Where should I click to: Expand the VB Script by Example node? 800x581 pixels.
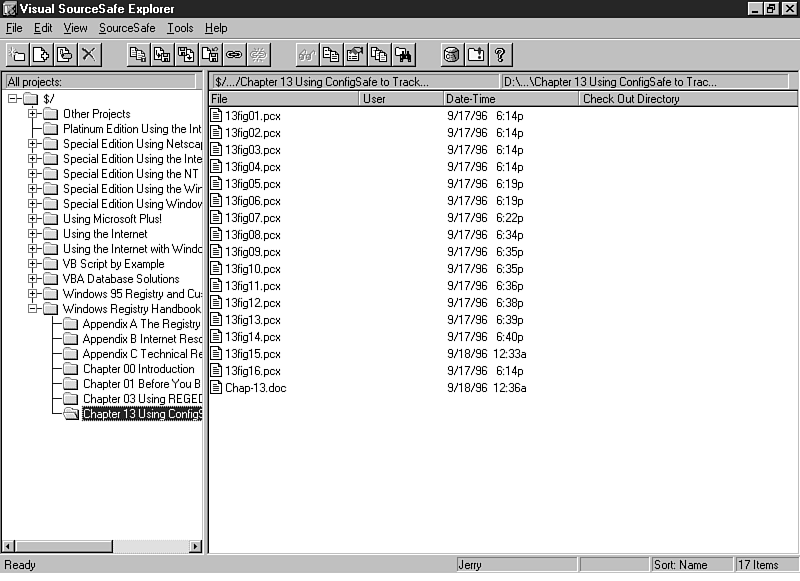(x=33, y=264)
